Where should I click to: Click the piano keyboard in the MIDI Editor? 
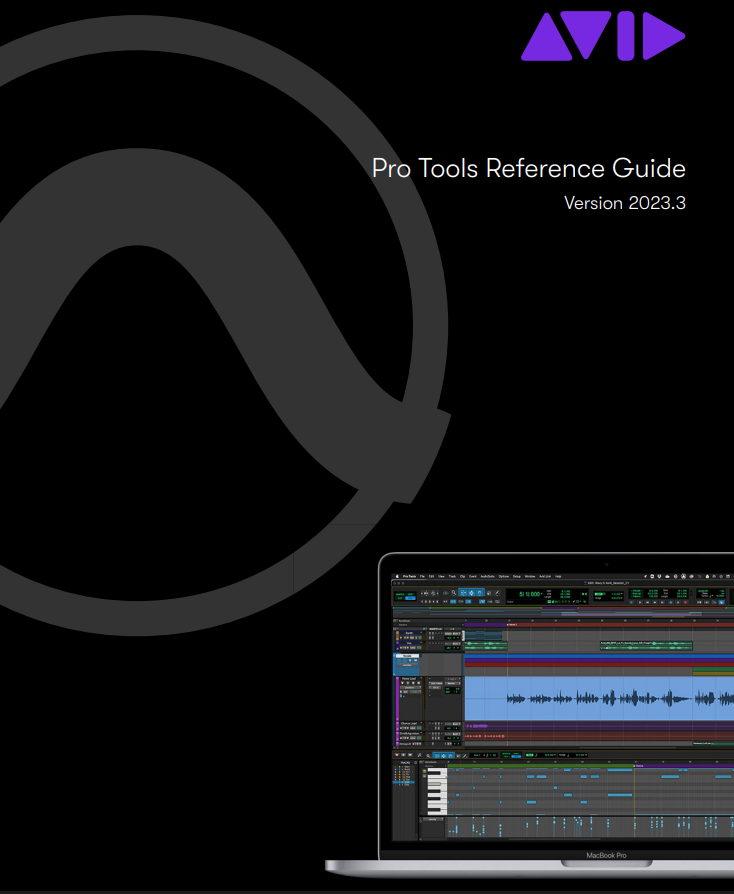pos(437,791)
